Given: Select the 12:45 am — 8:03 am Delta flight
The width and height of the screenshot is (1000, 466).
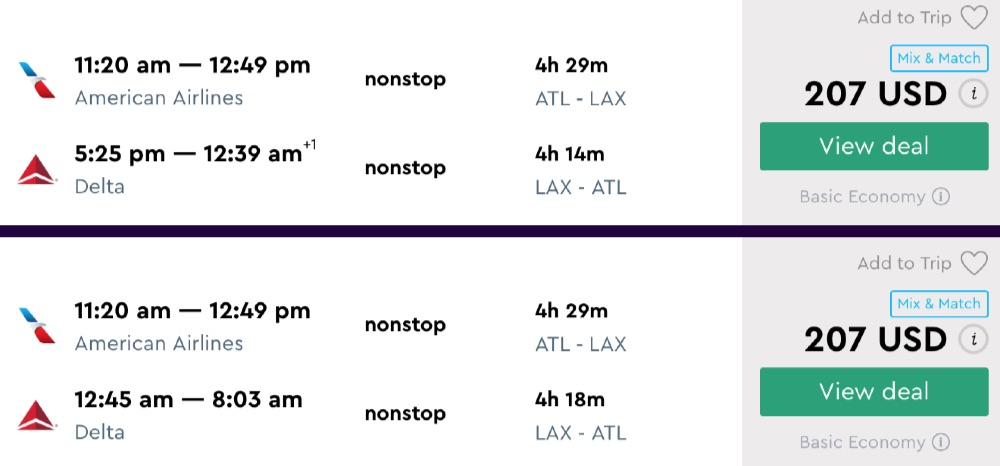Looking at the screenshot, I should pyautogui.click(x=188, y=400).
